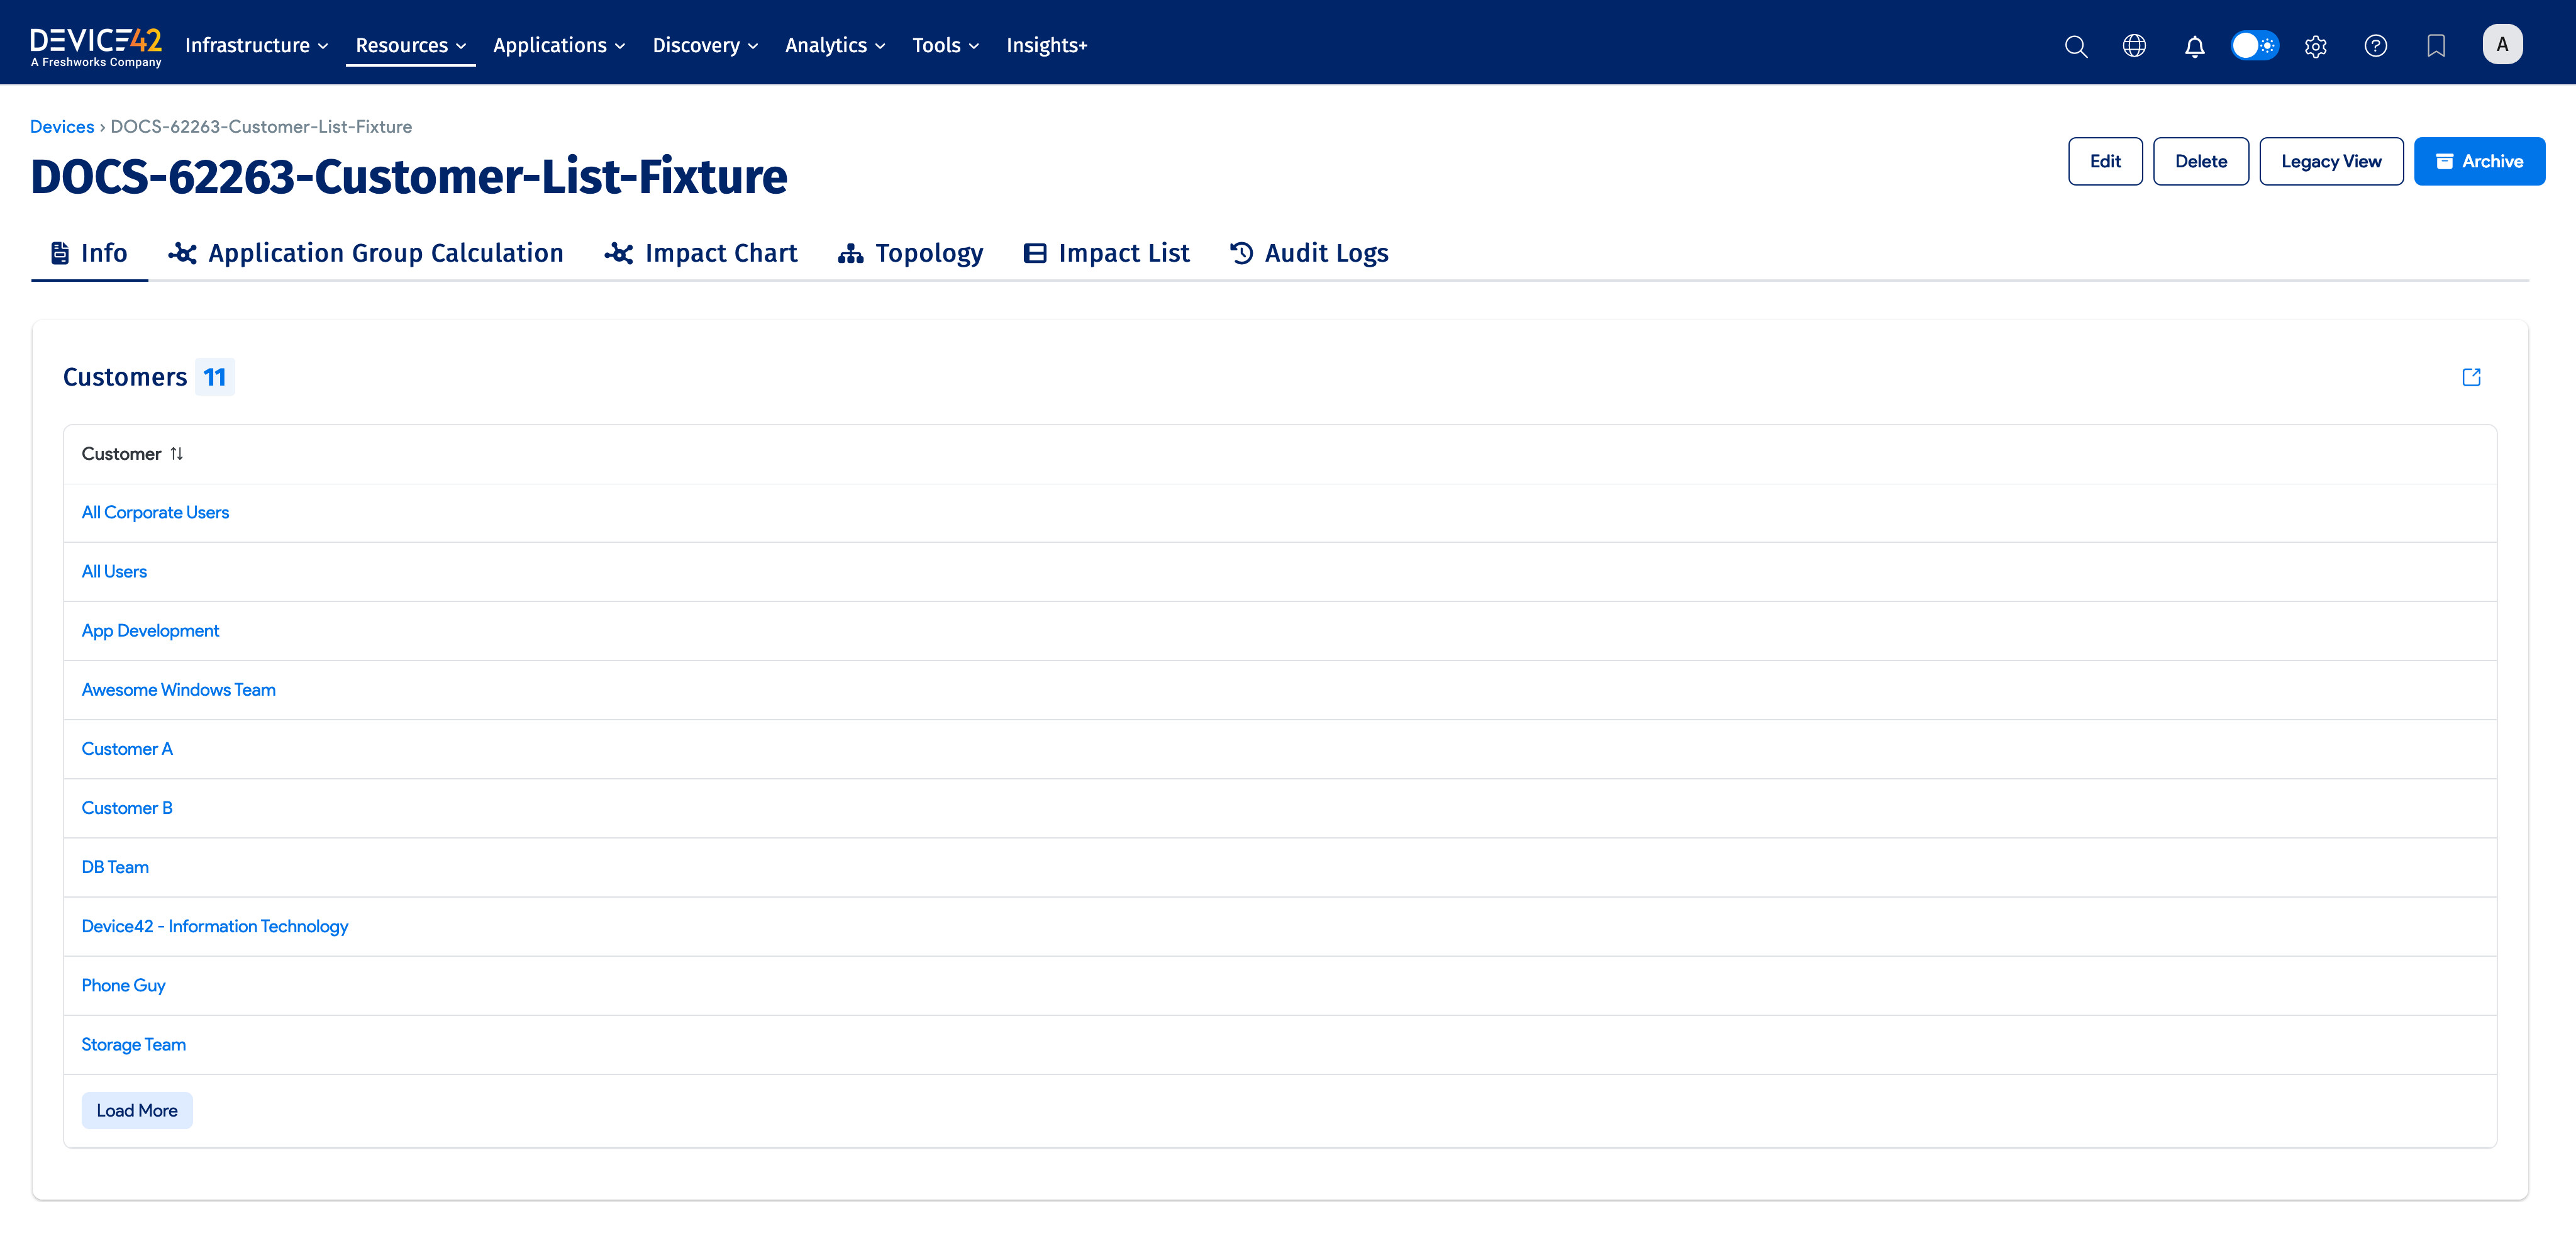Switch to the Audit Logs tab
The width and height of the screenshot is (2576, 1243).
pyautogui.click(x=1309, y=254)
